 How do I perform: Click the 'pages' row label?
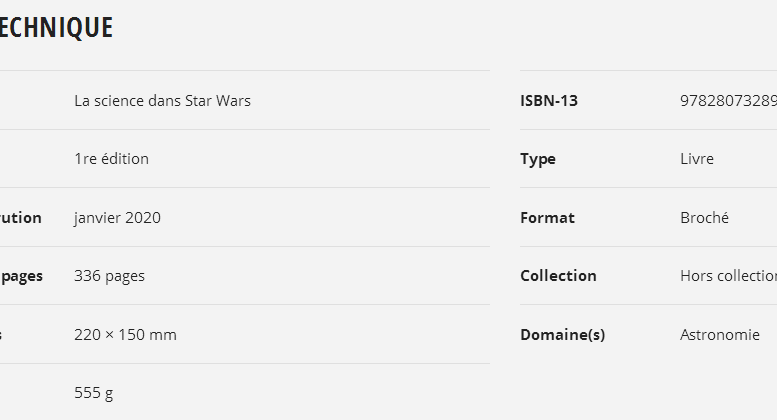click(x=21, y=275)
